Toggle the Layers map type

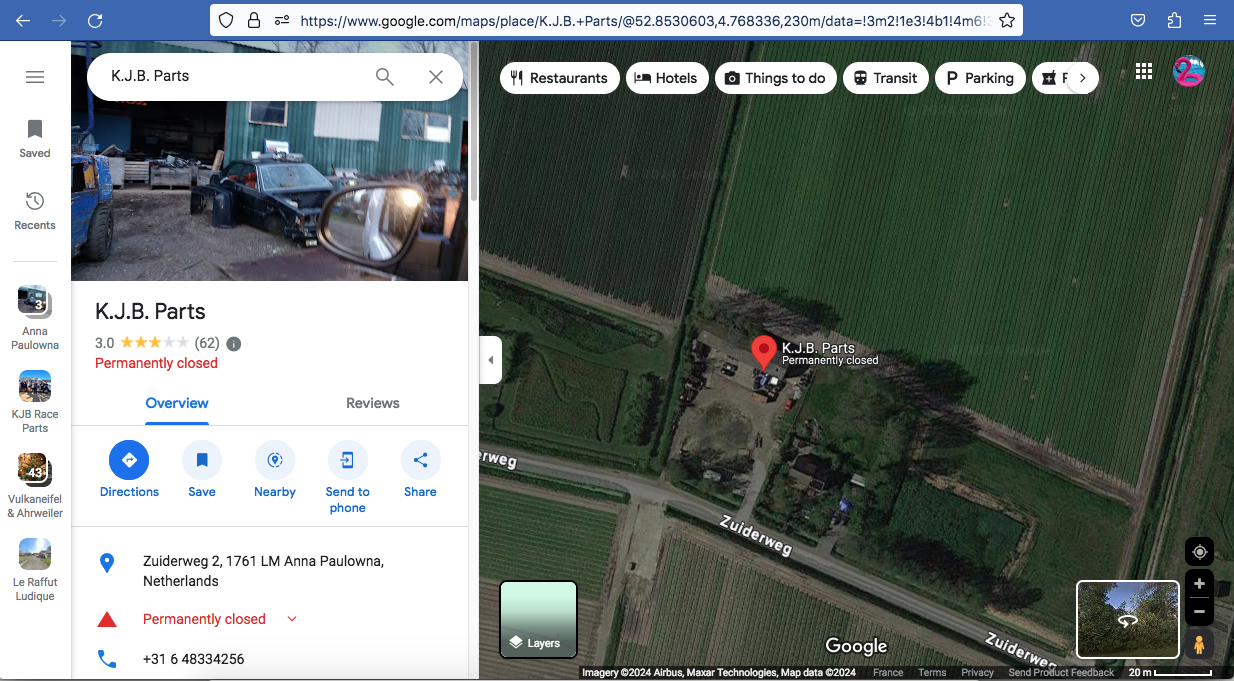click(x=538, y=620)
